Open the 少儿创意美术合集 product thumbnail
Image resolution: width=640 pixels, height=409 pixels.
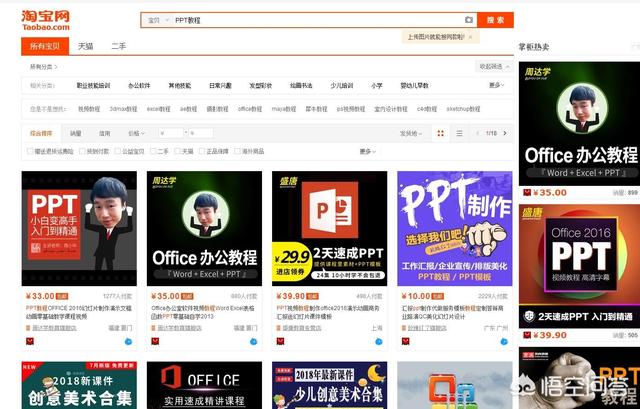pyautogui.click(x=329, y=385)
